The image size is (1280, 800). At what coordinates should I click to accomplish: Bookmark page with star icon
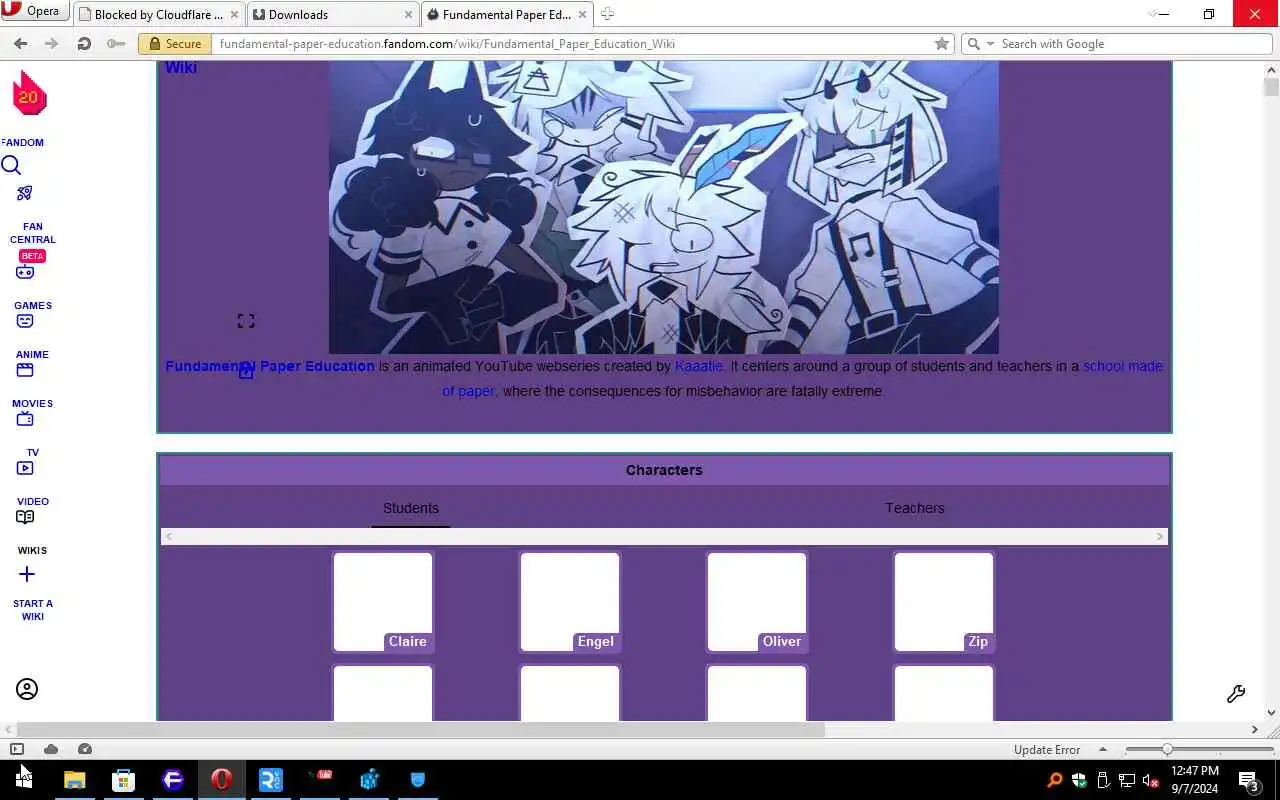941,44
